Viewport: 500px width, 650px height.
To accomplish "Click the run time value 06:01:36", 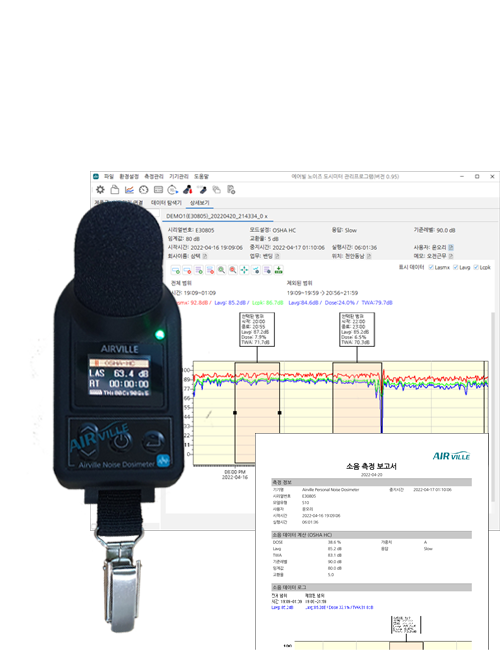I will pos(366,247).
